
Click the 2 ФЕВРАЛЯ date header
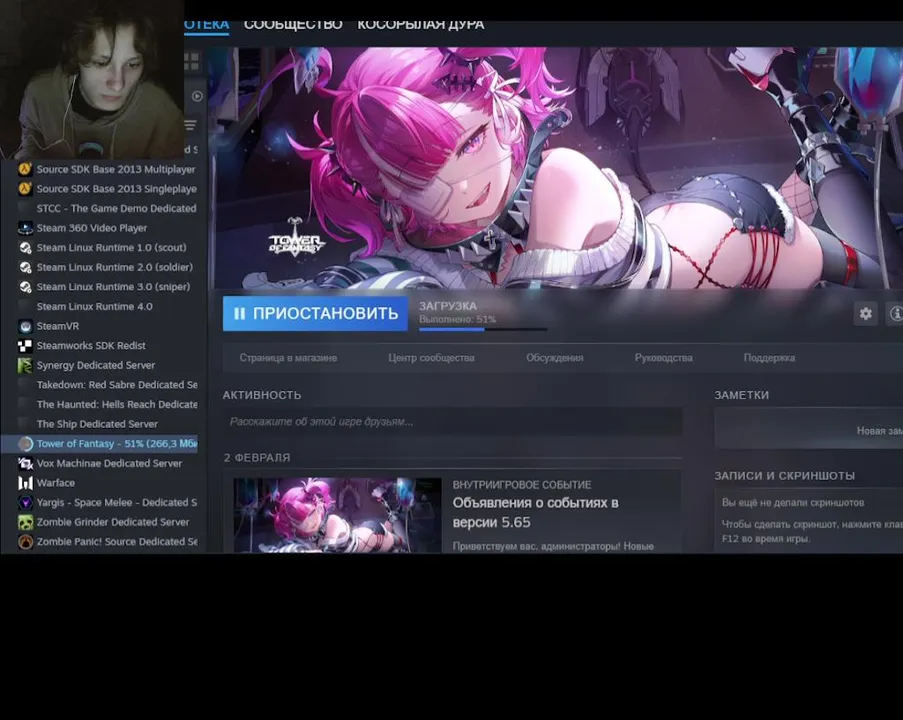tap(257, 457)
